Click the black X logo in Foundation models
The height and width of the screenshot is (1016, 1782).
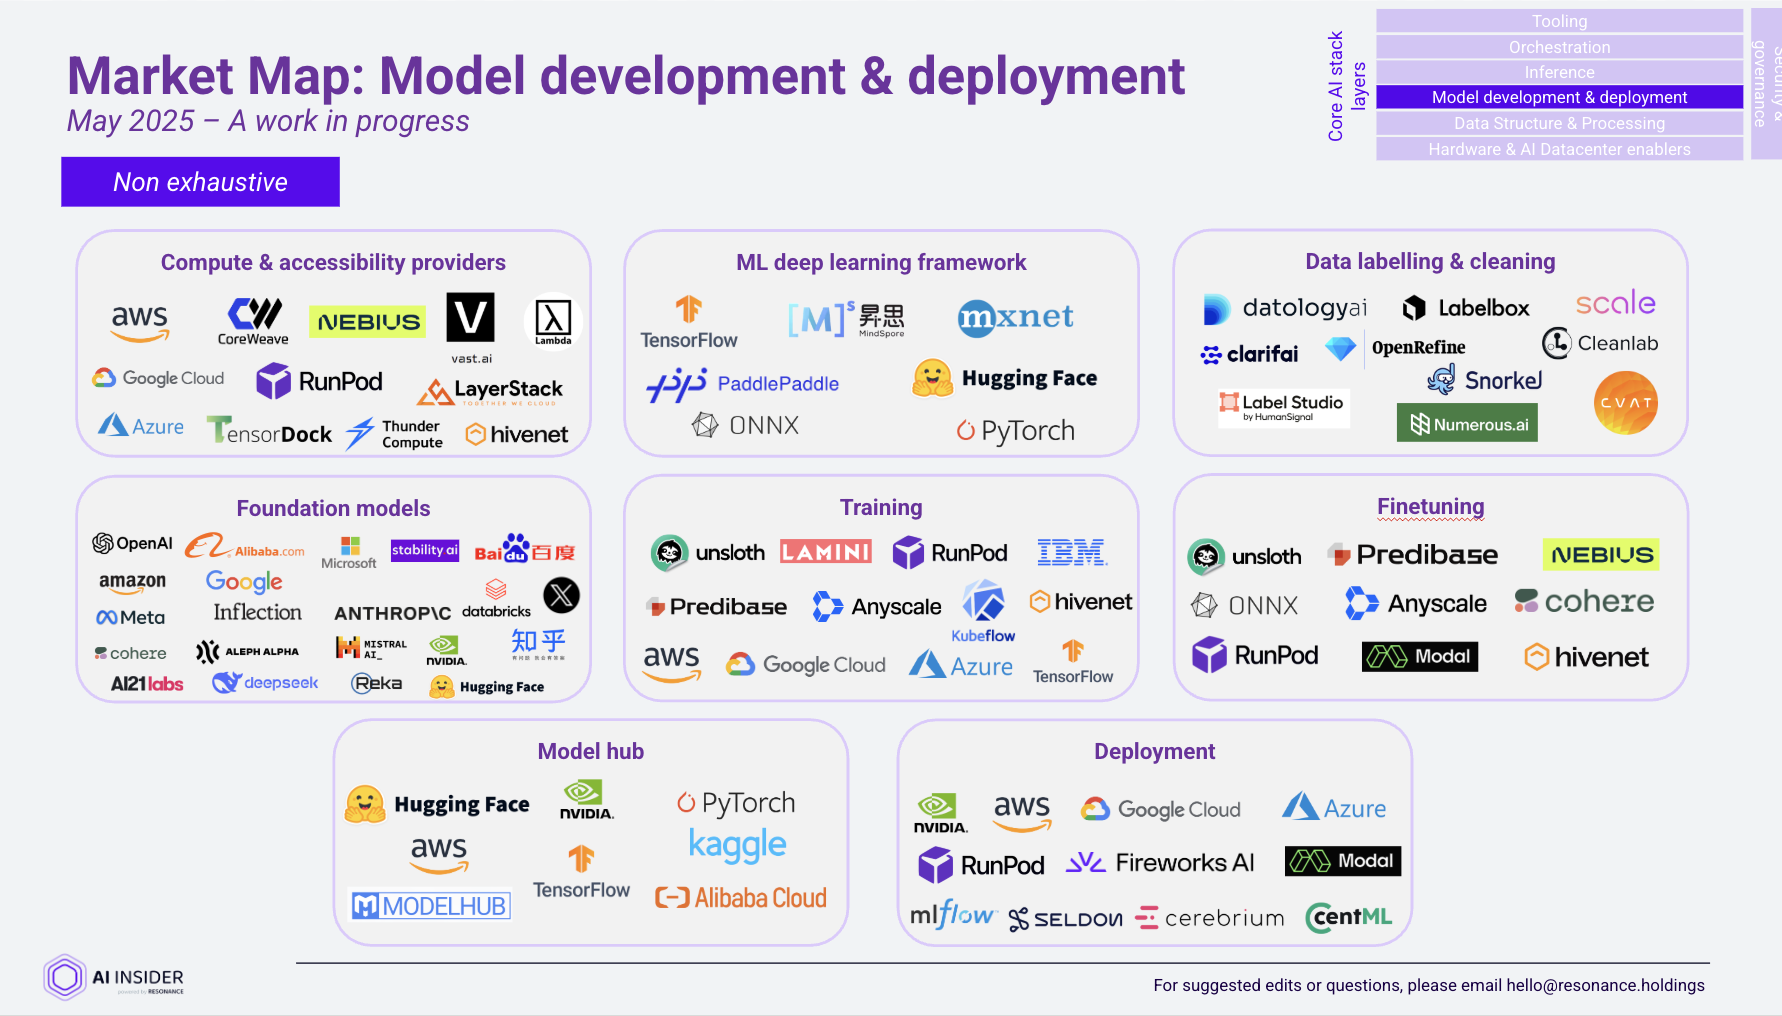click(x=561, y=596)
